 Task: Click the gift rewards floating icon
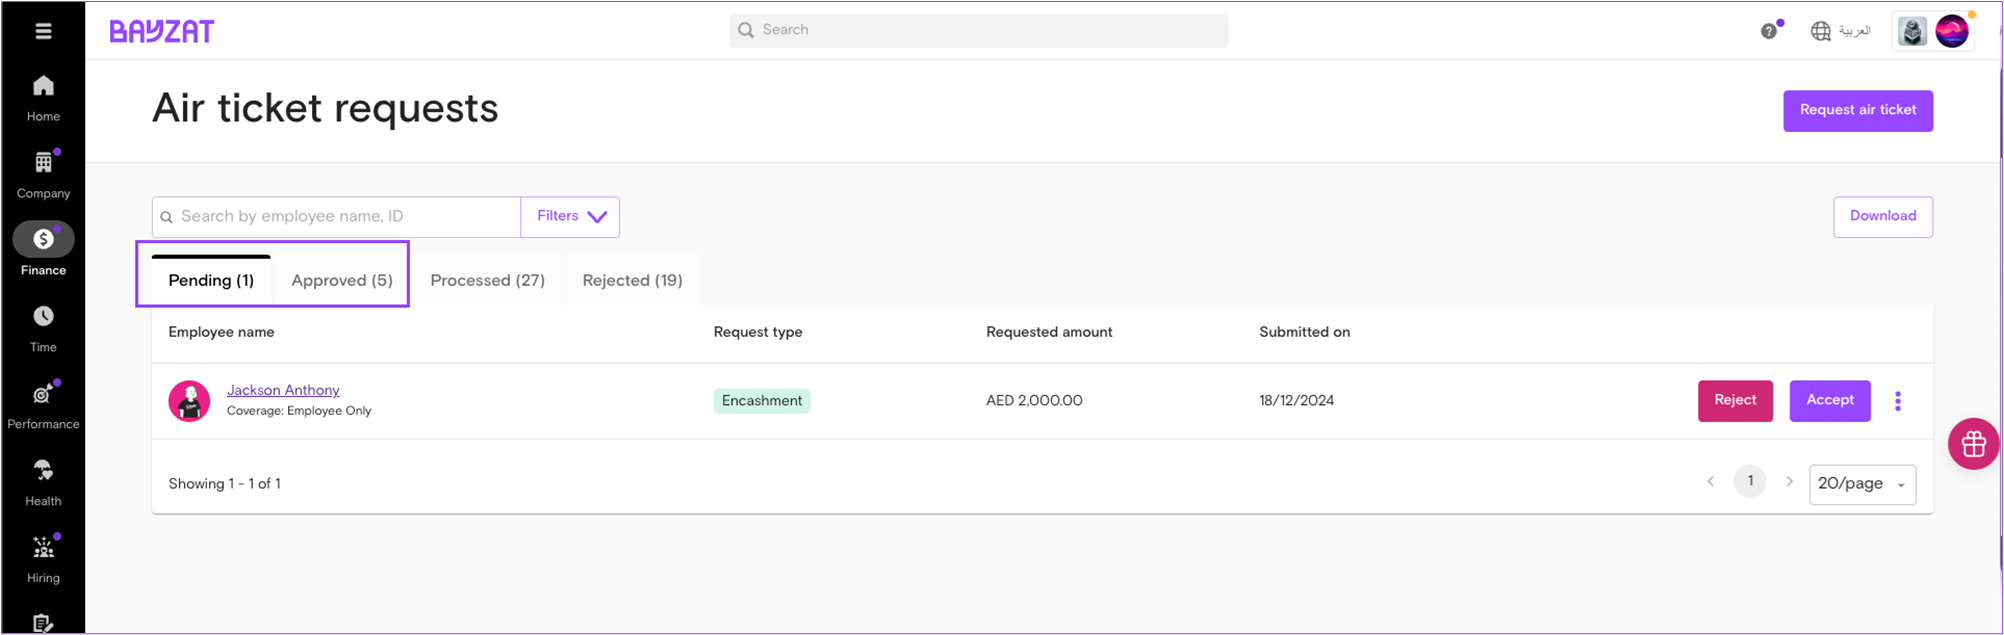coord(1972,444)
